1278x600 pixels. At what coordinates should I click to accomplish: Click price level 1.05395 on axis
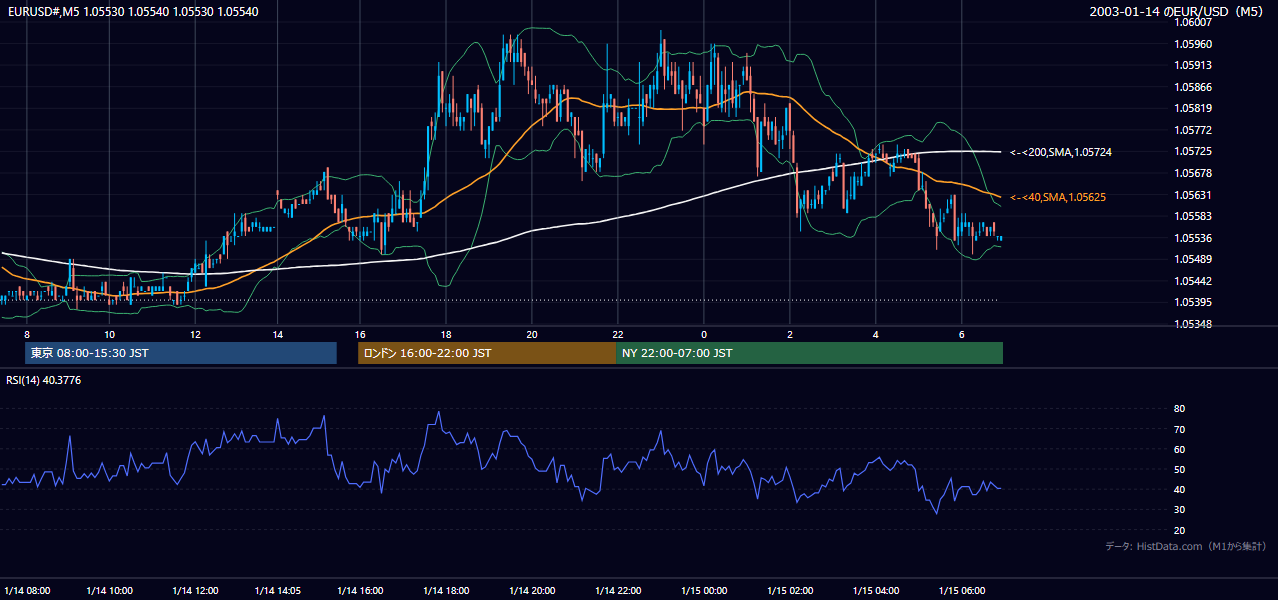coord(1194,302)
